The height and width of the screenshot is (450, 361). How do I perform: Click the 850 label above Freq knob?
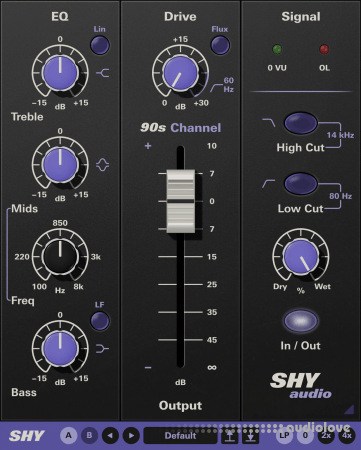60,223
